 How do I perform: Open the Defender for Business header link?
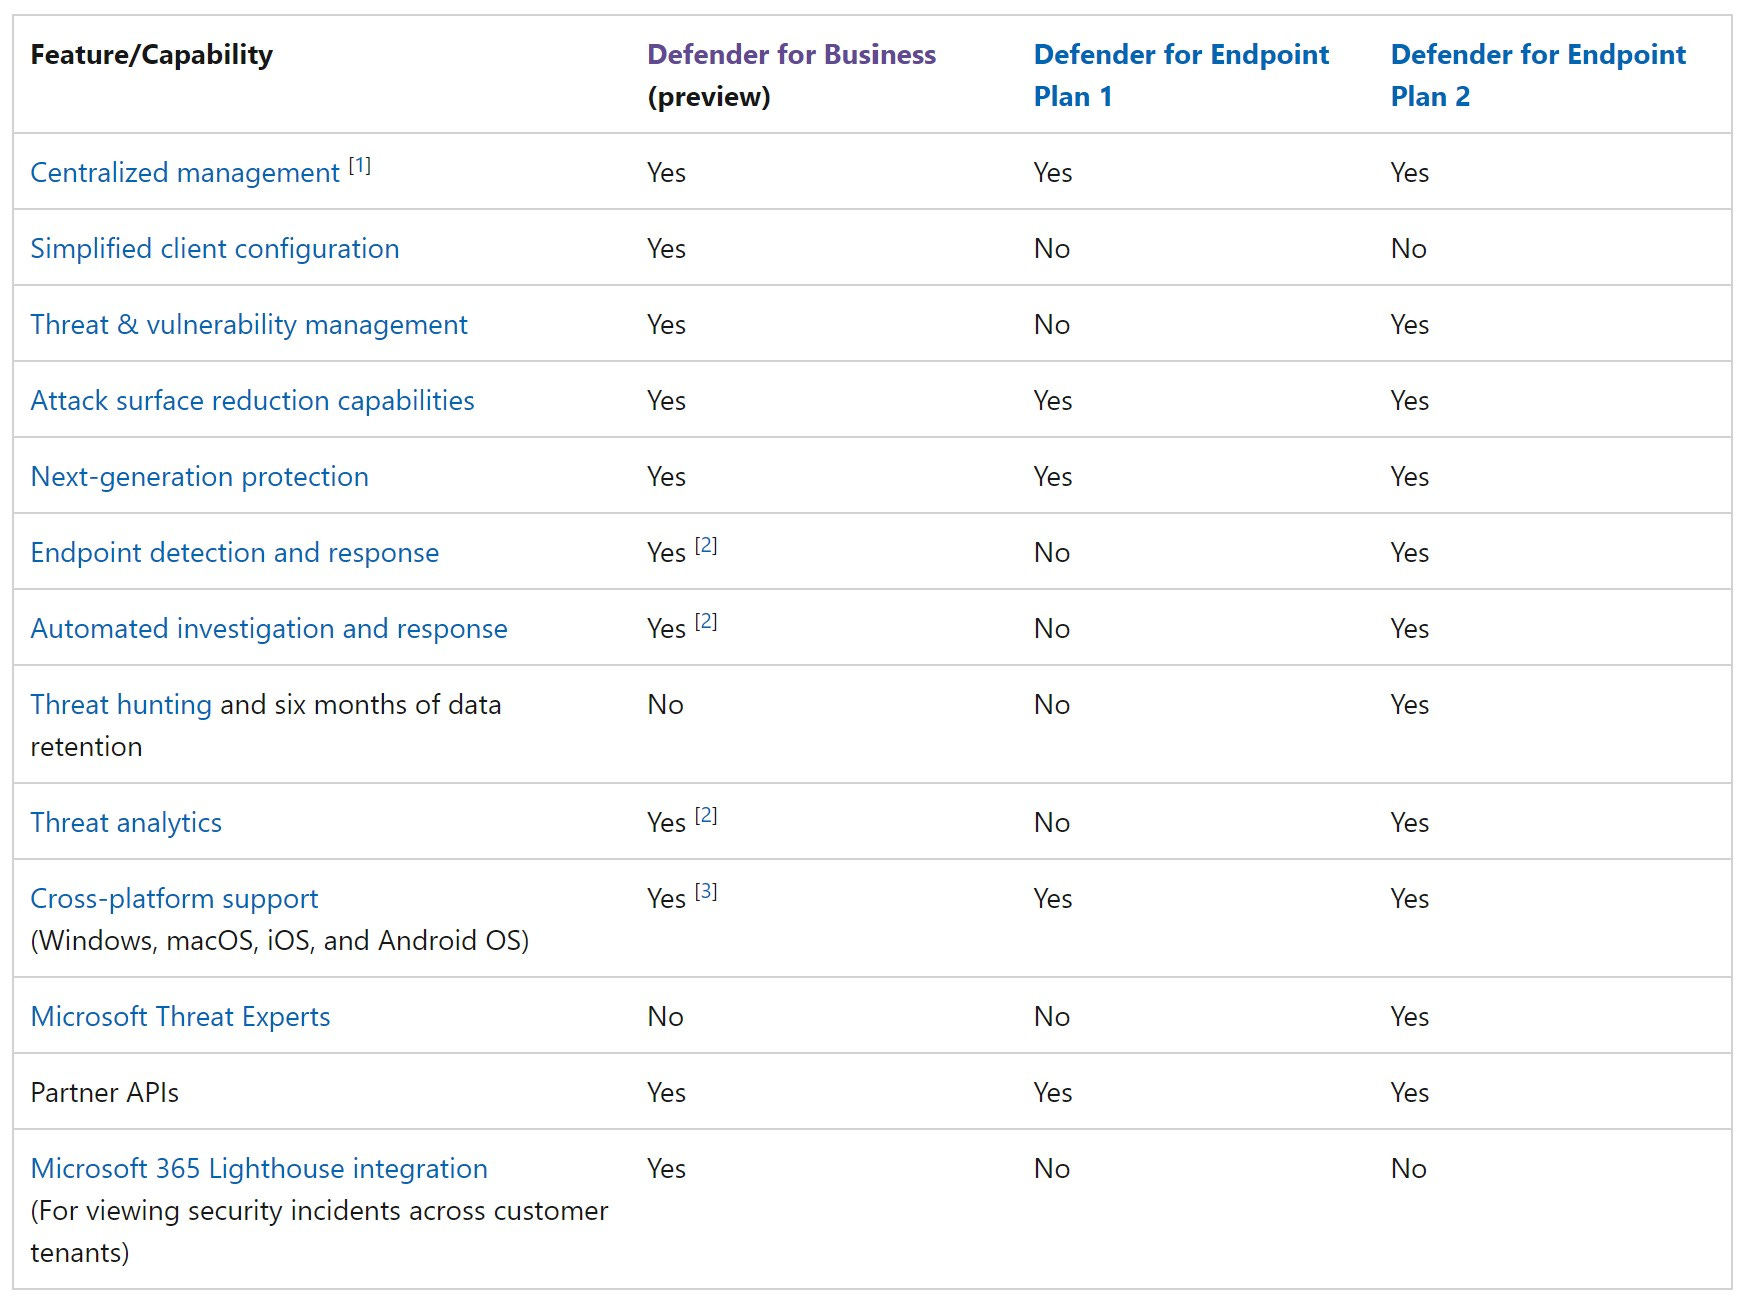click(x=791, y=55)
